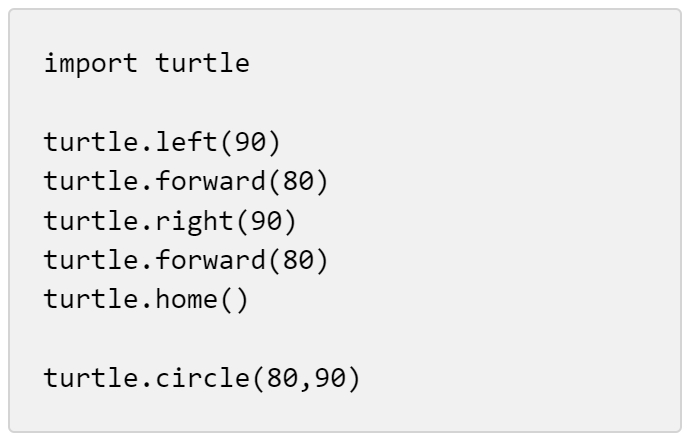Click the first turtle.forward(80) line

pyautogui.click(x=186, y=182)
